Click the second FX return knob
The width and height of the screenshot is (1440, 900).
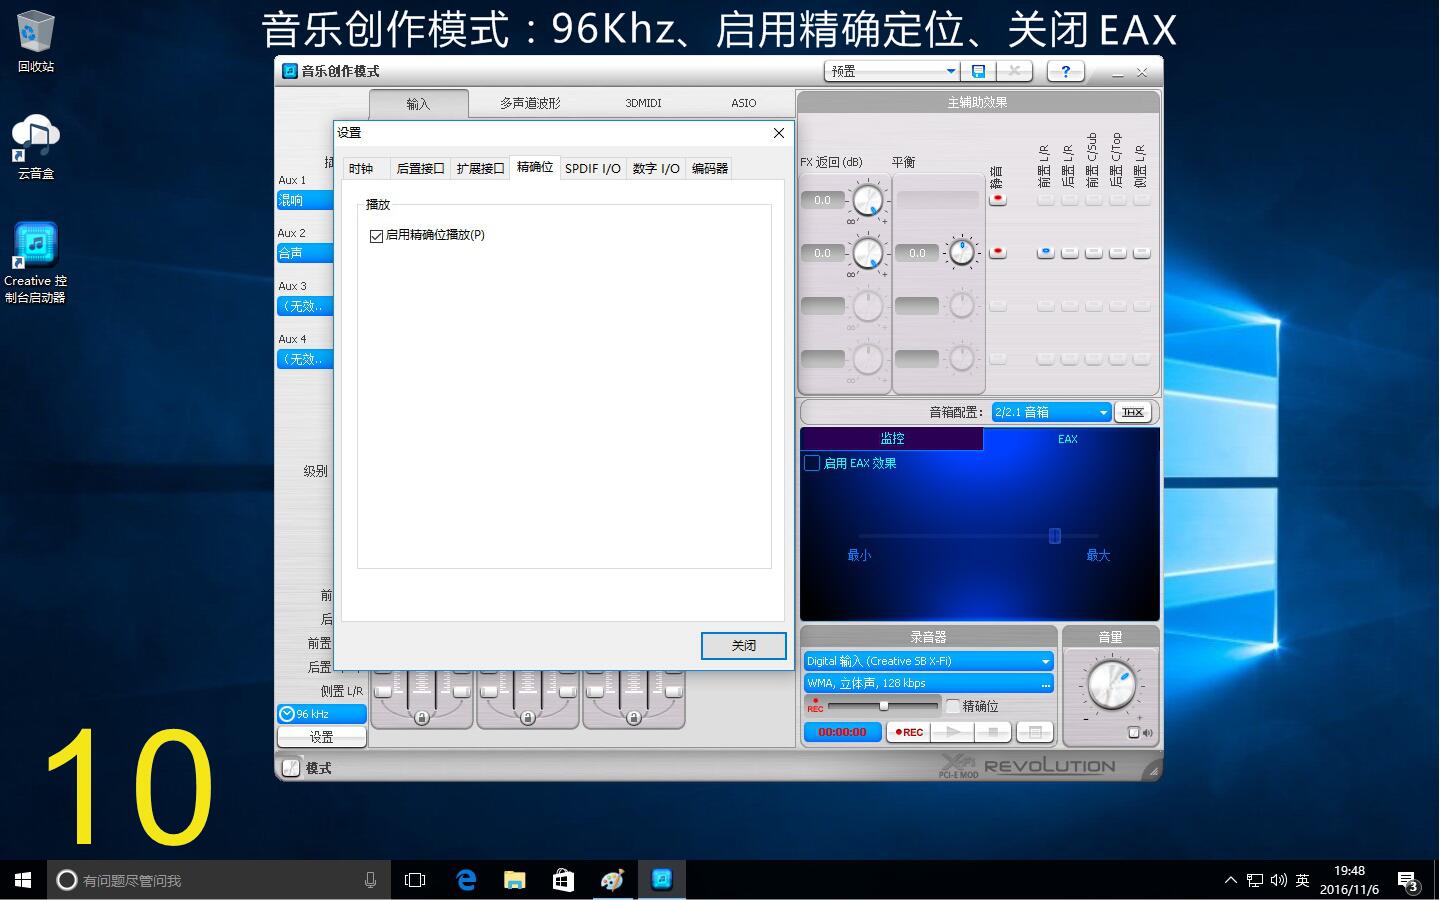868,253
